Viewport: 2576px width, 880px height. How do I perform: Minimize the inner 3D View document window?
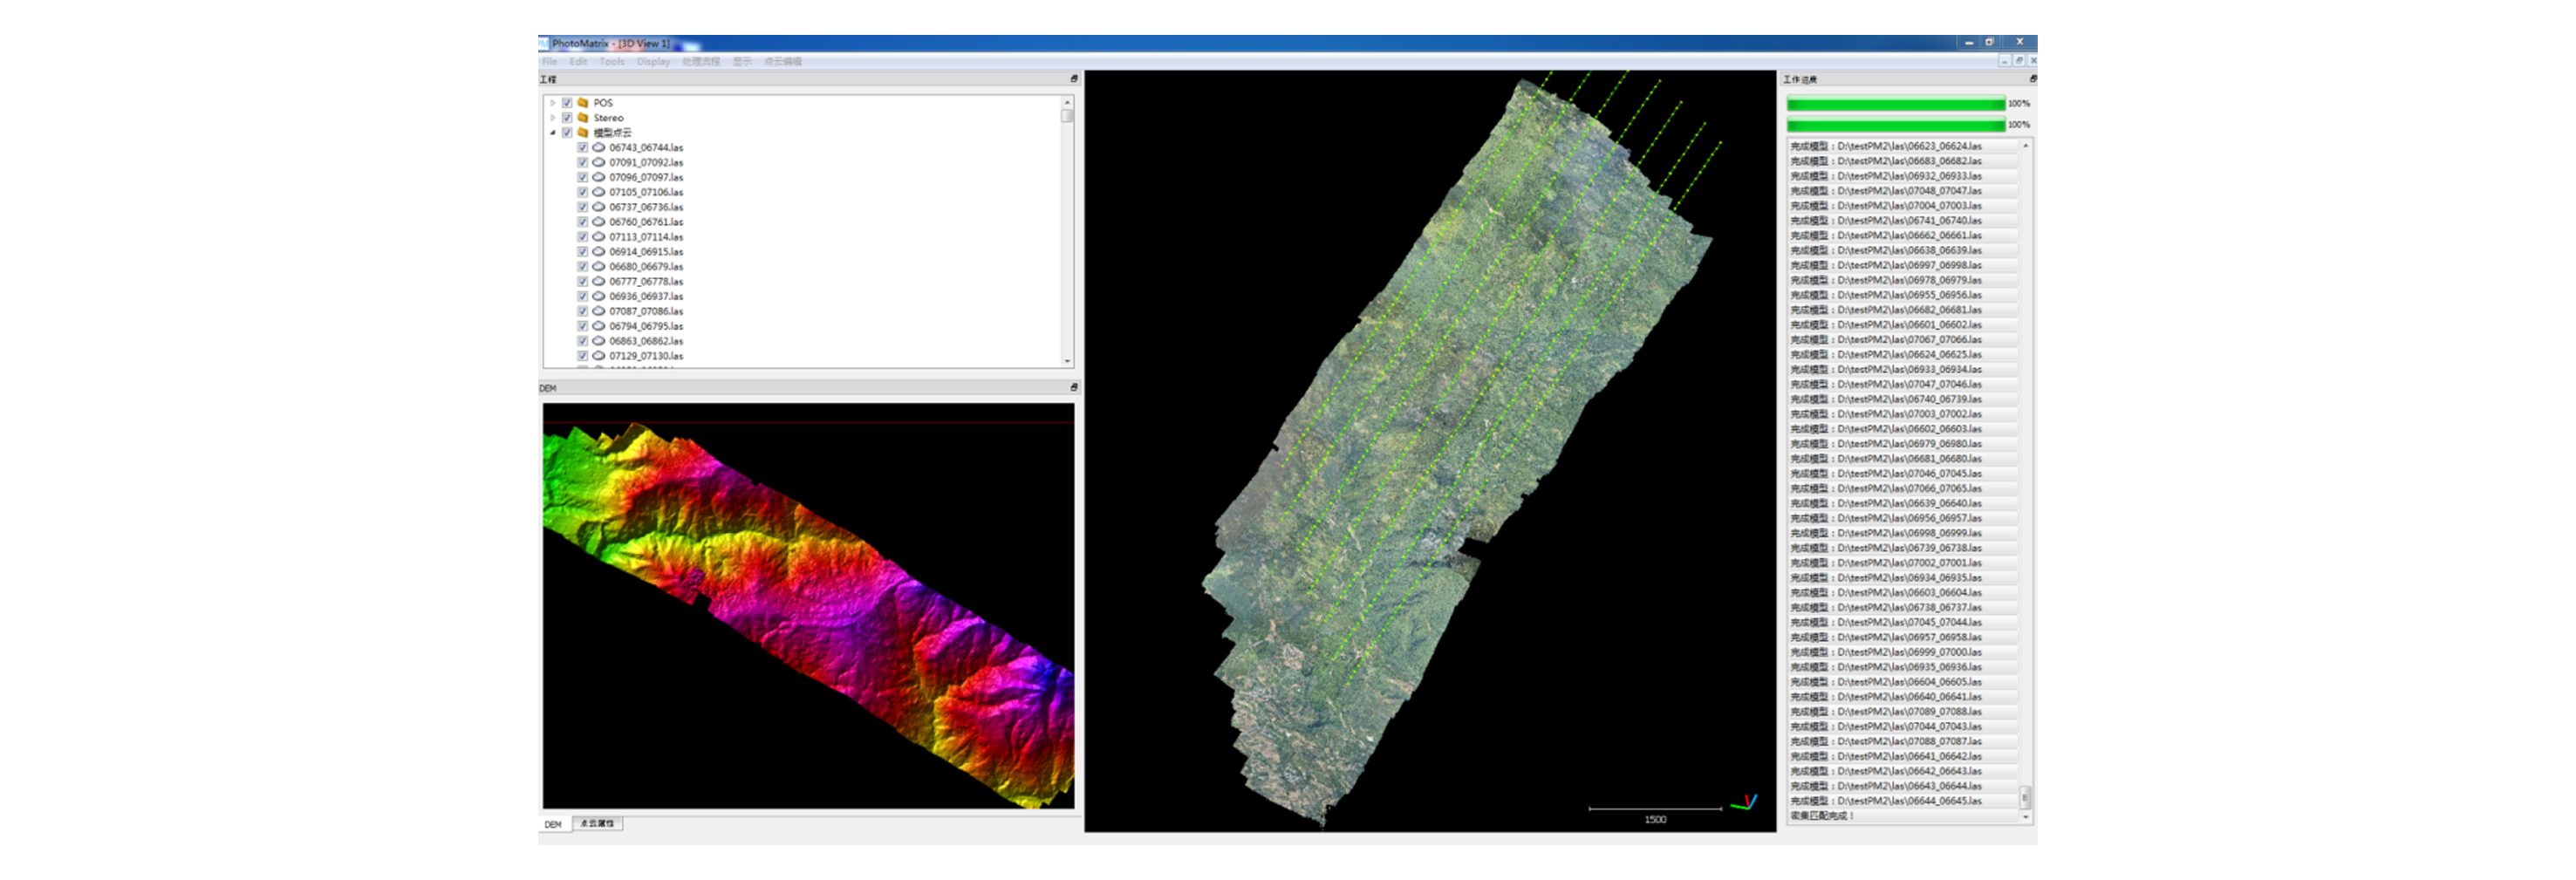pos(2005,61)
